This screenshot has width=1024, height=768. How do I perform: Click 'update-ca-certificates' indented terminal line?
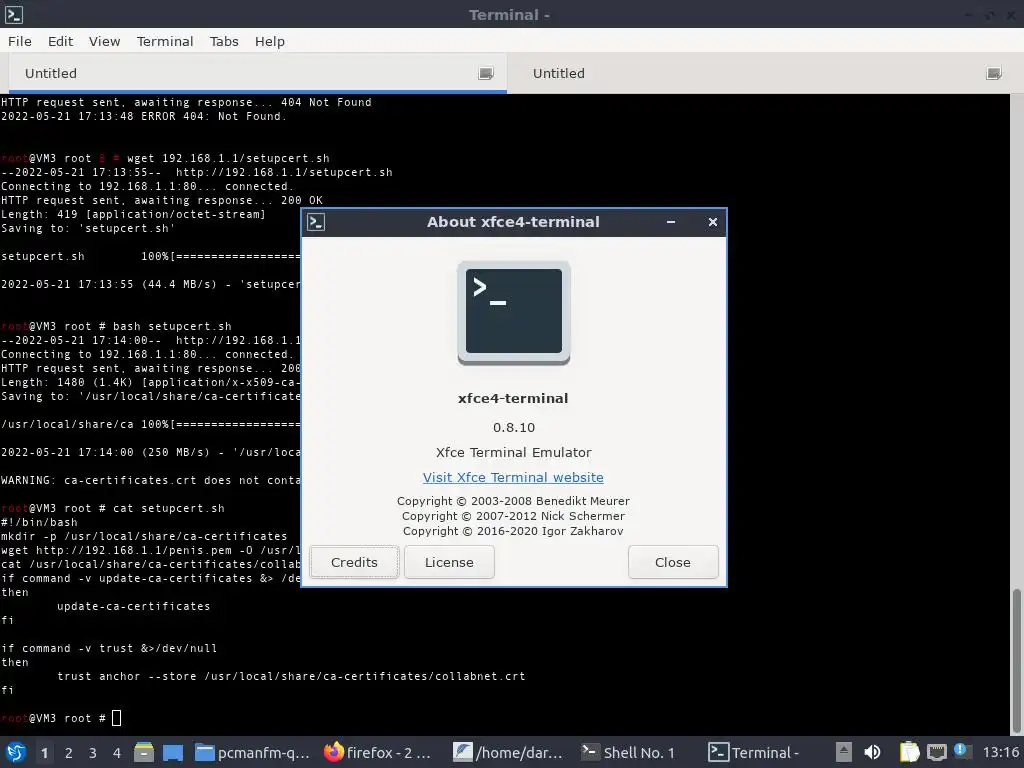point(133,606)
